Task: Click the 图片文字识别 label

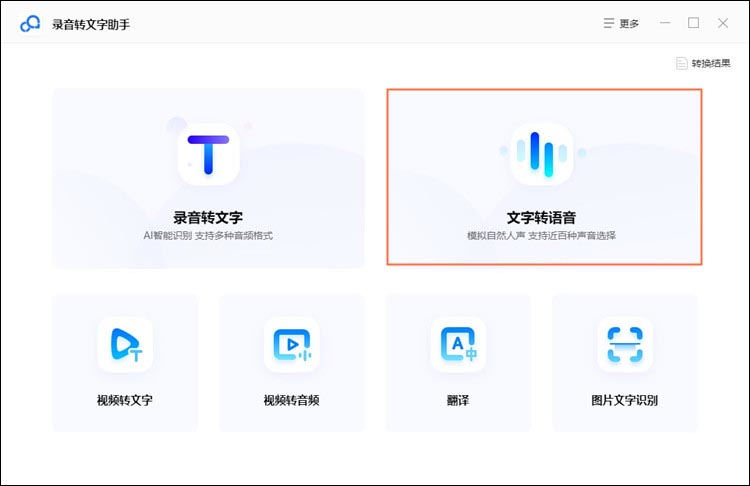Action: 625,400
